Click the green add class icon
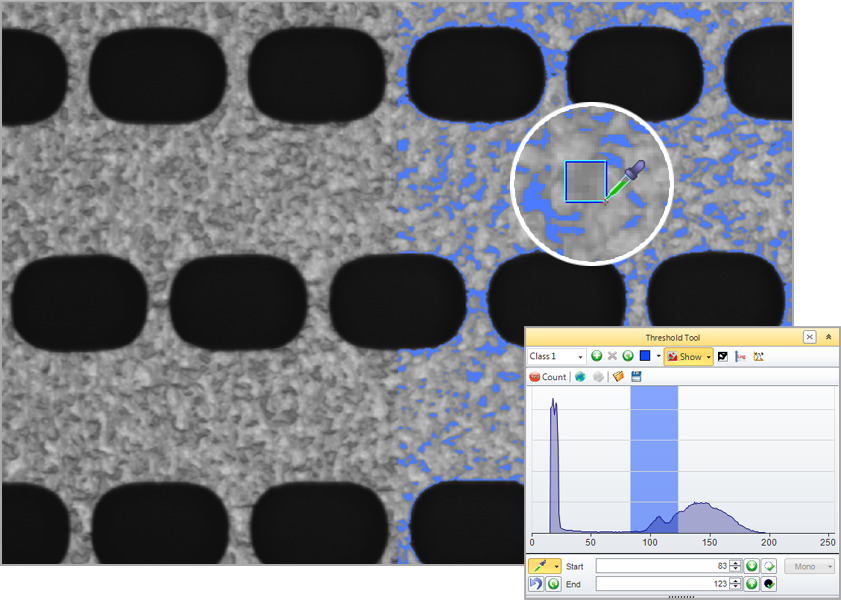The image size is (841, 600). pos(597,356)
